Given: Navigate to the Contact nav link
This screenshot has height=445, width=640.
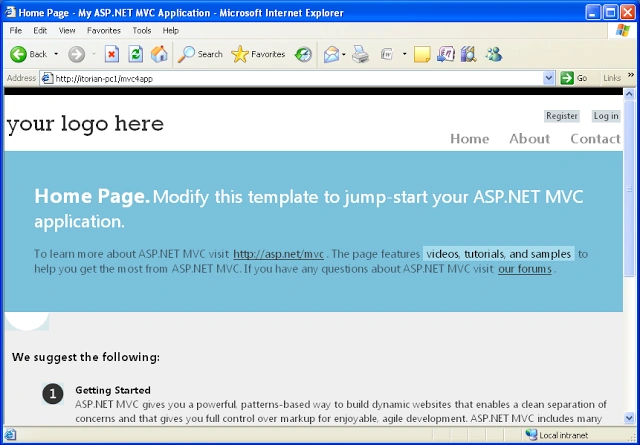Looking at the screenshot, I should pyautogui.click(x=596, y=139).
